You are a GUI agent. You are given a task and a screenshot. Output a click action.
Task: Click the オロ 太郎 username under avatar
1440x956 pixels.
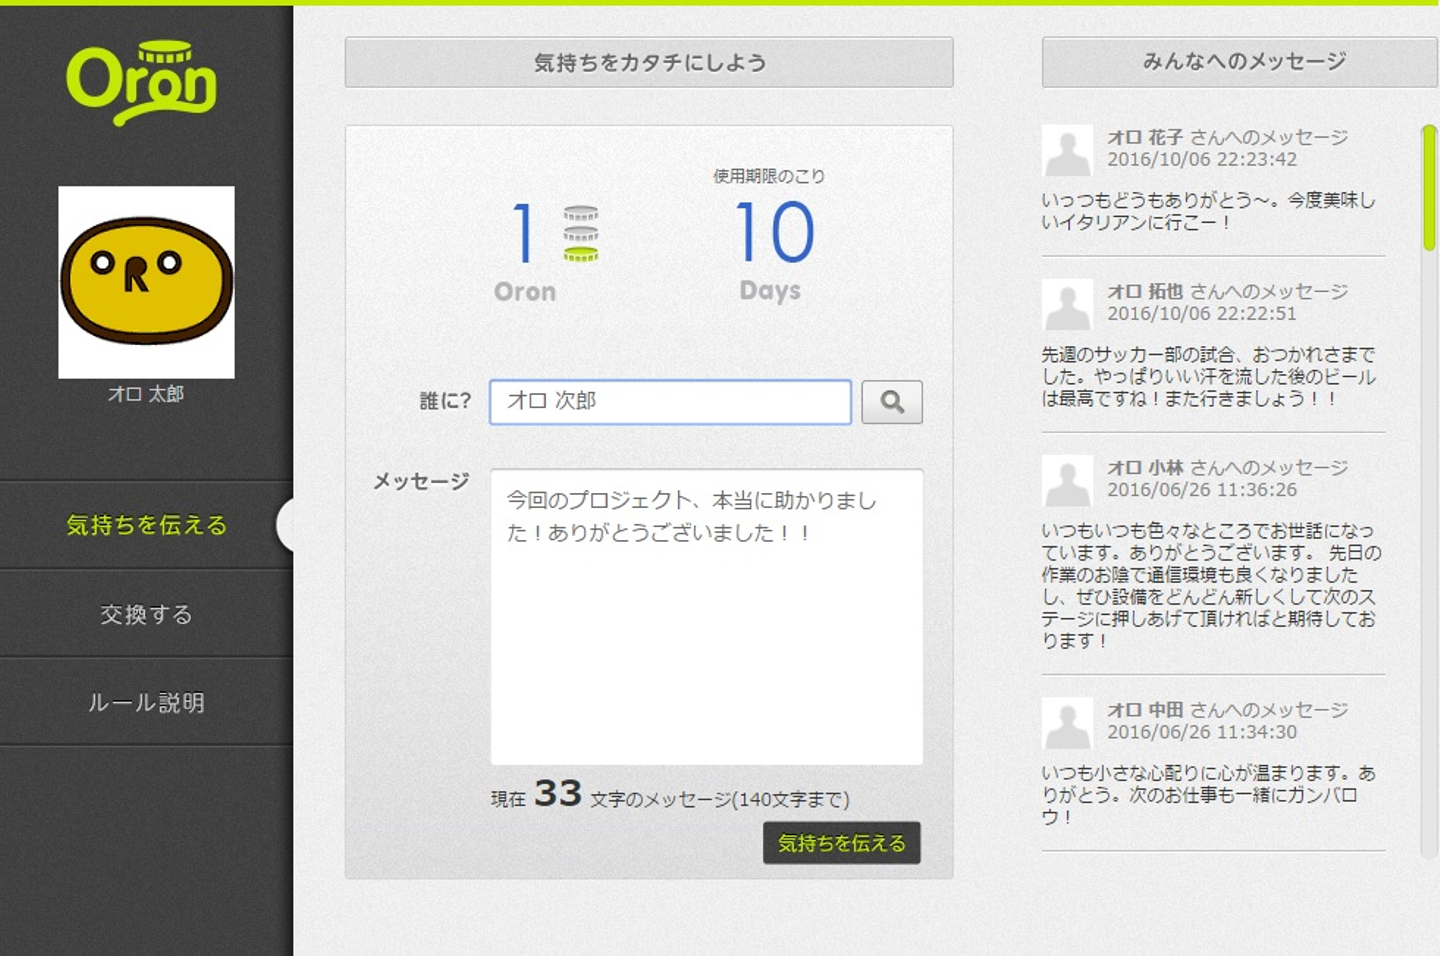tap(146, 394)
